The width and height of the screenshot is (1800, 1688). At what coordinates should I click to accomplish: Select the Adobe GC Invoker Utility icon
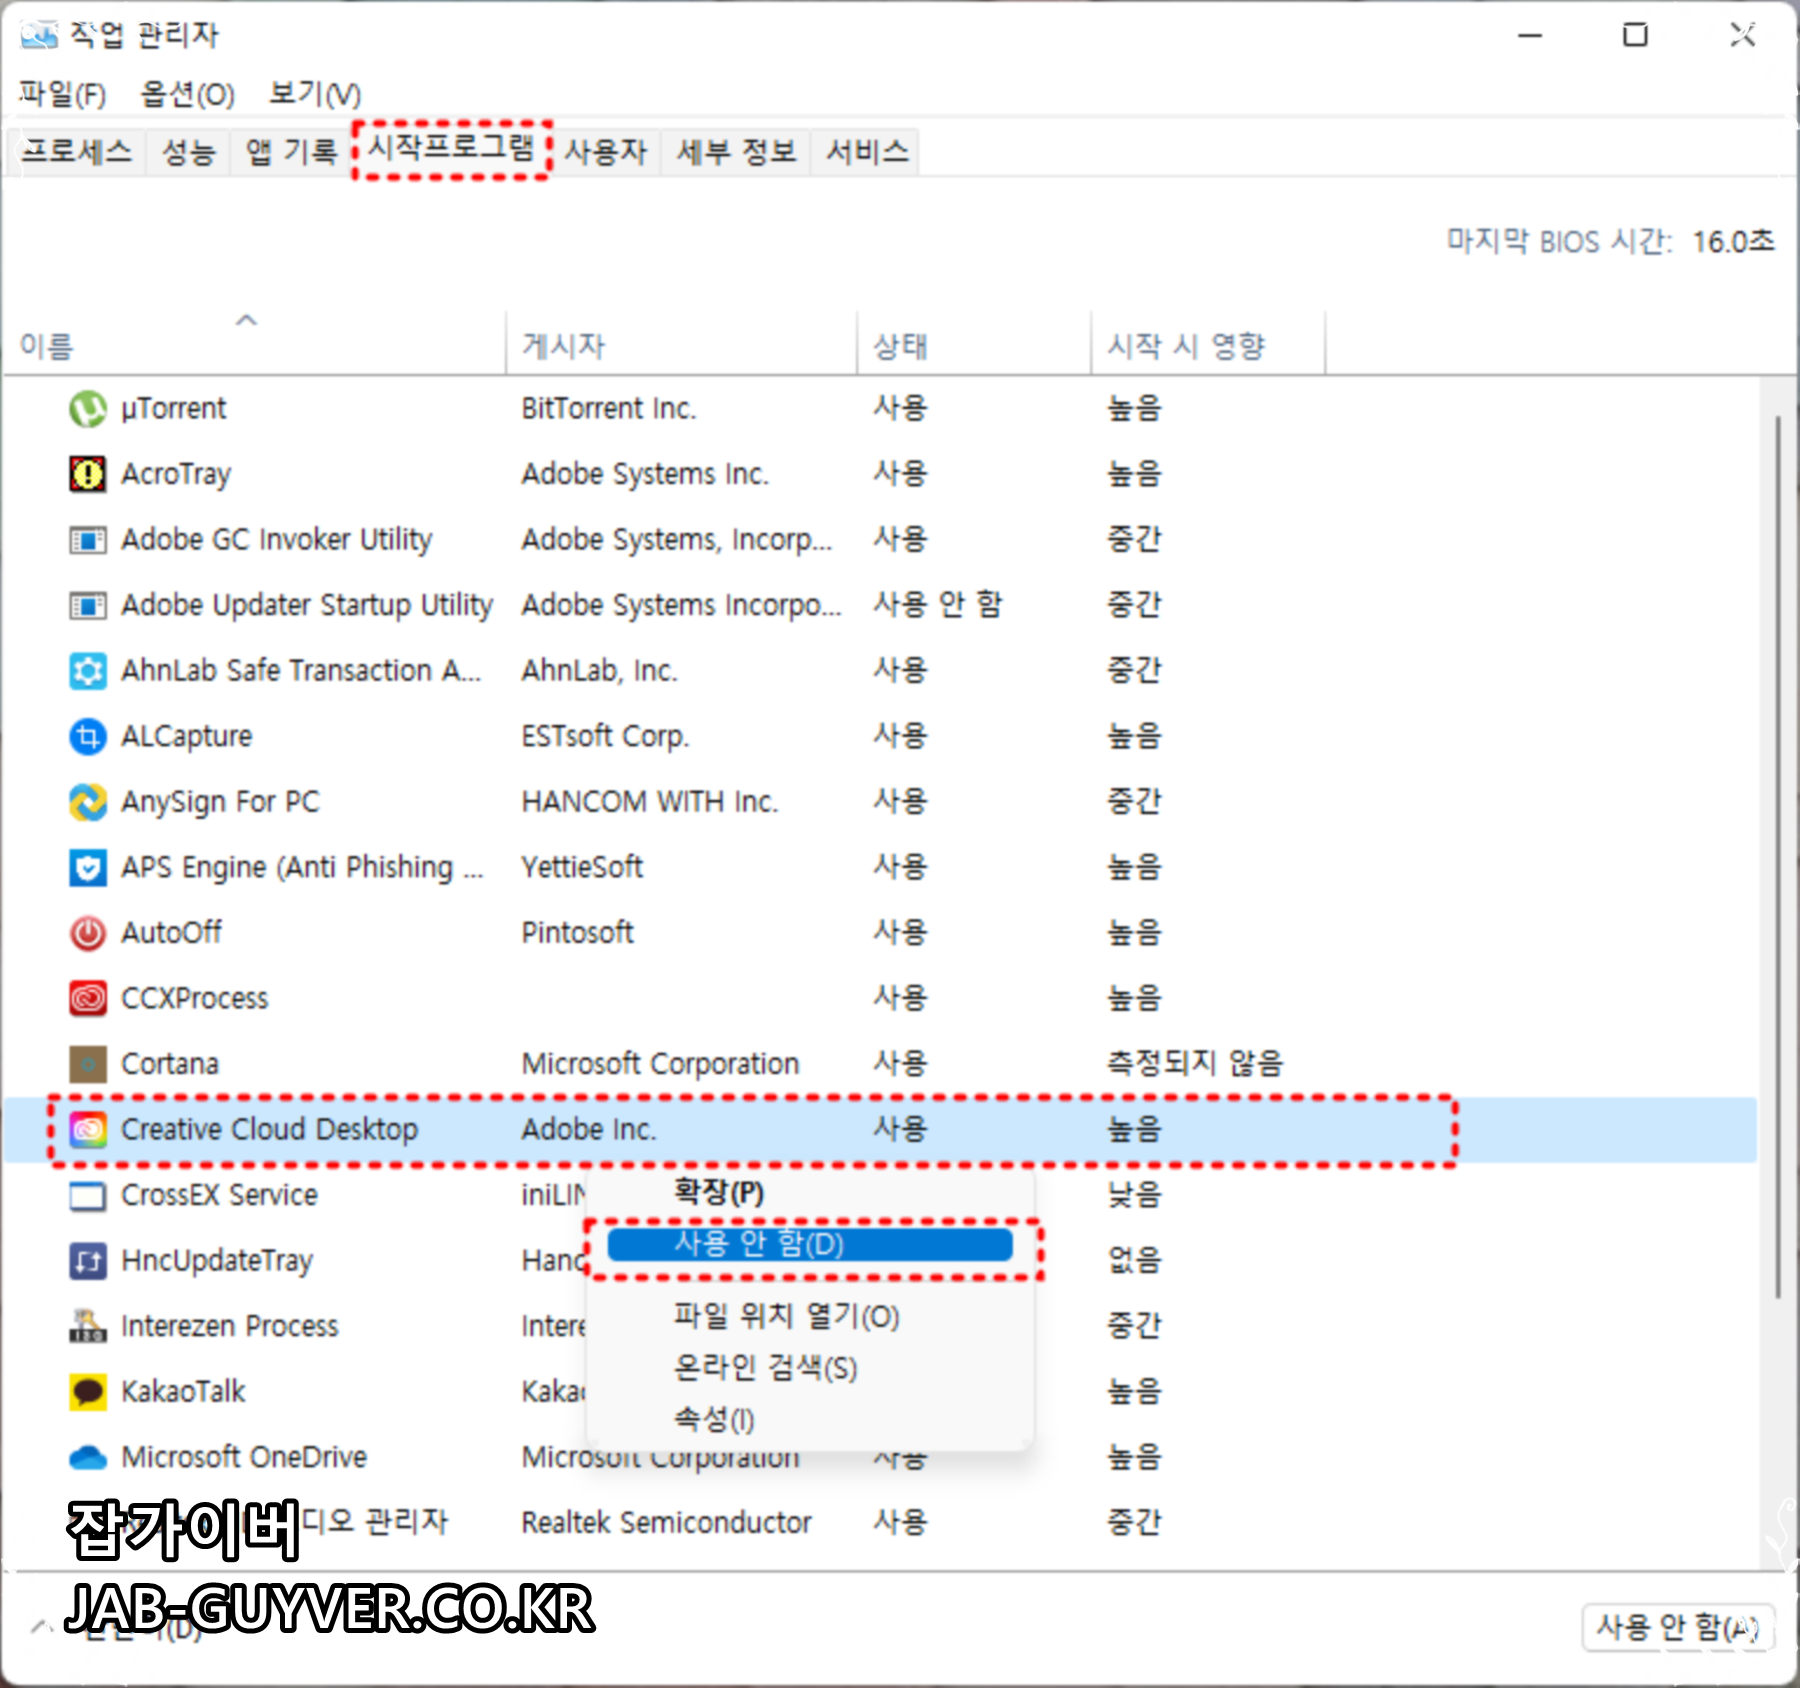point(88,541)
